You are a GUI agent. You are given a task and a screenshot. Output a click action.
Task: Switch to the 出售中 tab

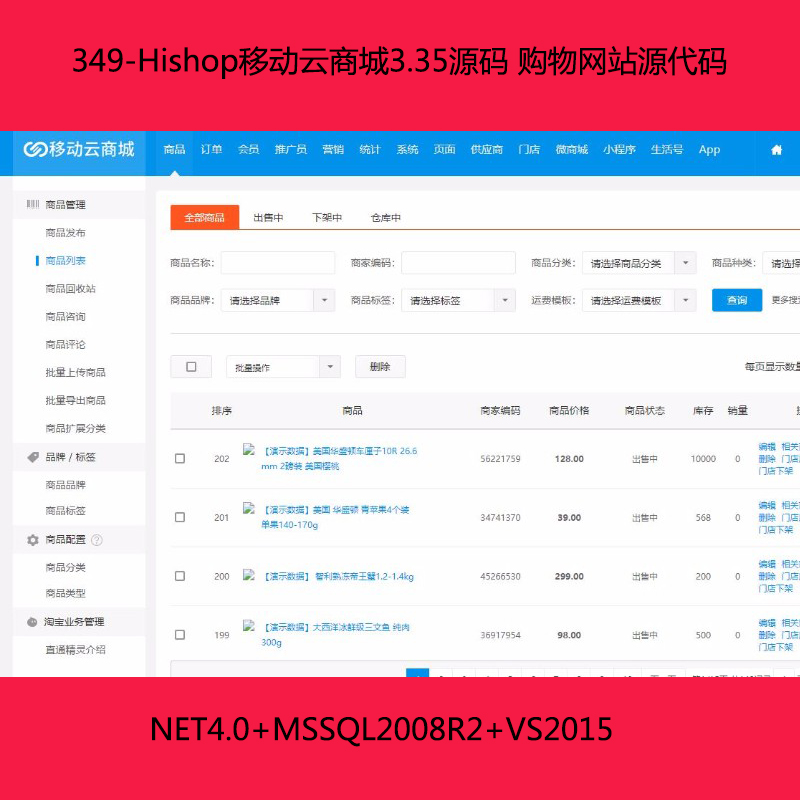(268, 218)
